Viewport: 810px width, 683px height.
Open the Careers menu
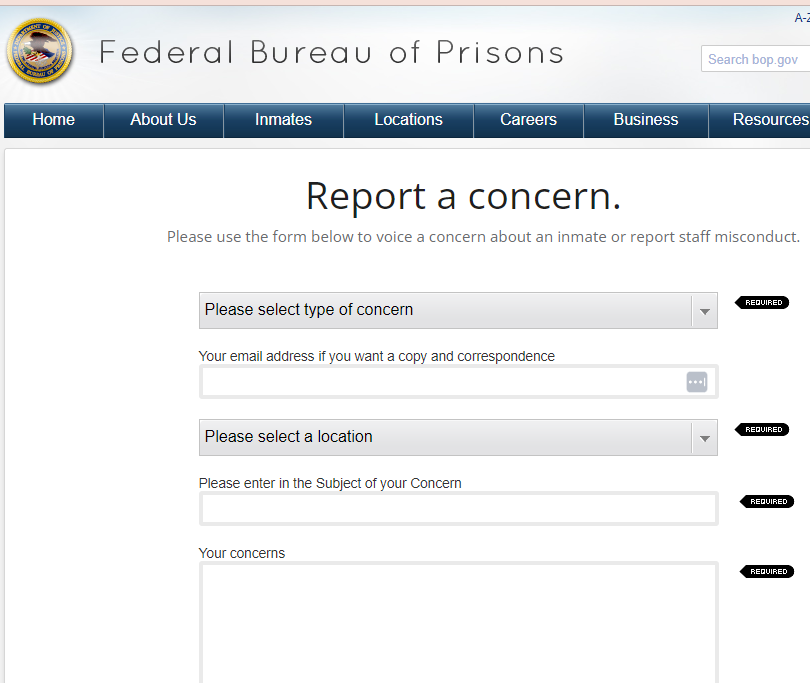[x=528, y=120]
